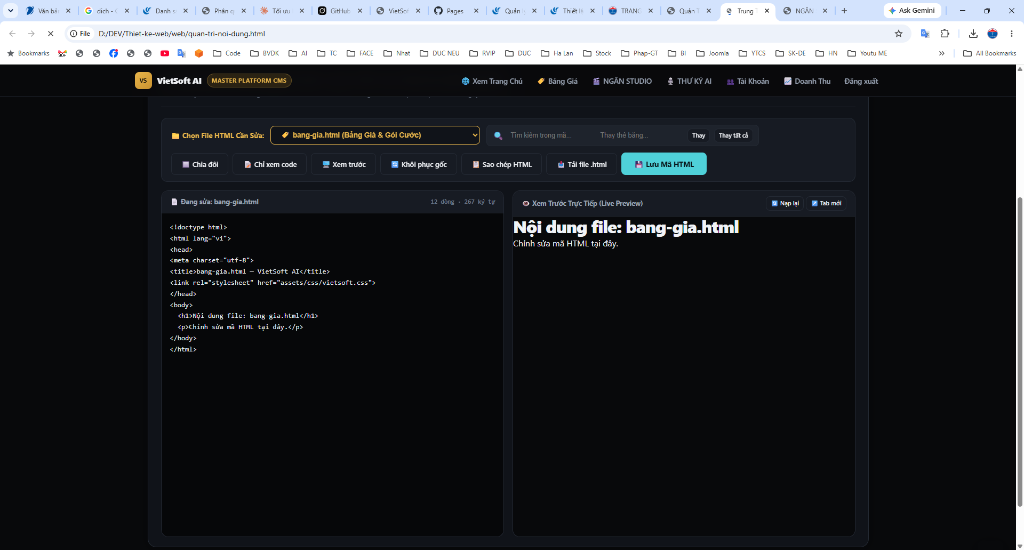Switch to the GitHub tab
1024x550 pixels.
[334, 10]
